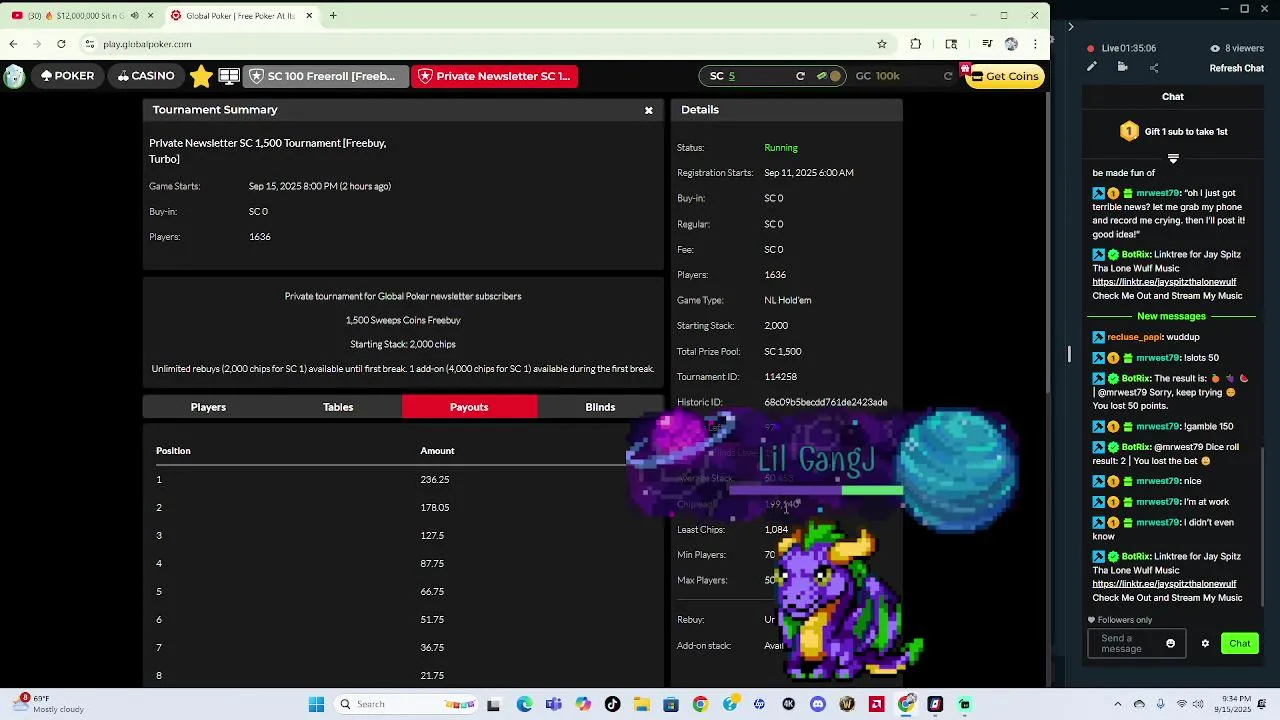Click the taskbar Search box

point(405,704)
